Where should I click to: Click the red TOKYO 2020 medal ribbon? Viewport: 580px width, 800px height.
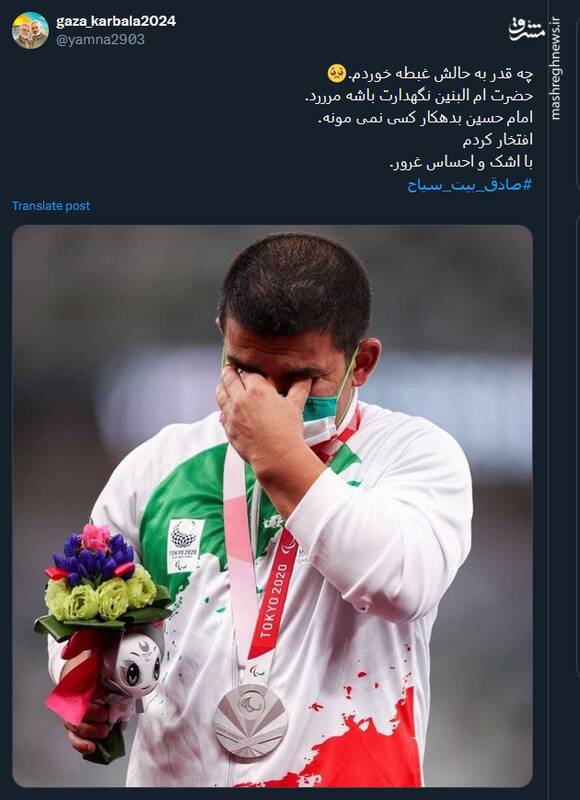274,594
